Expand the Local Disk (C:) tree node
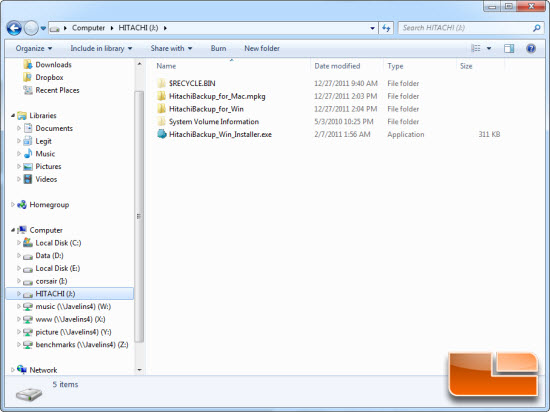 click(19, 243)
